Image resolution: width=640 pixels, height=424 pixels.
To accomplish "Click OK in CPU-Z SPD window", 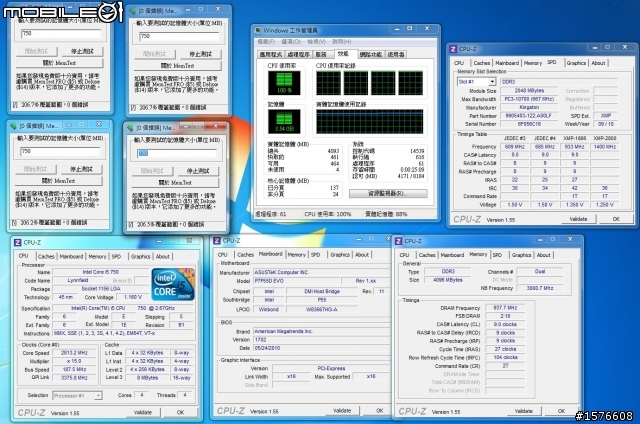I will (x=616, y=219).
